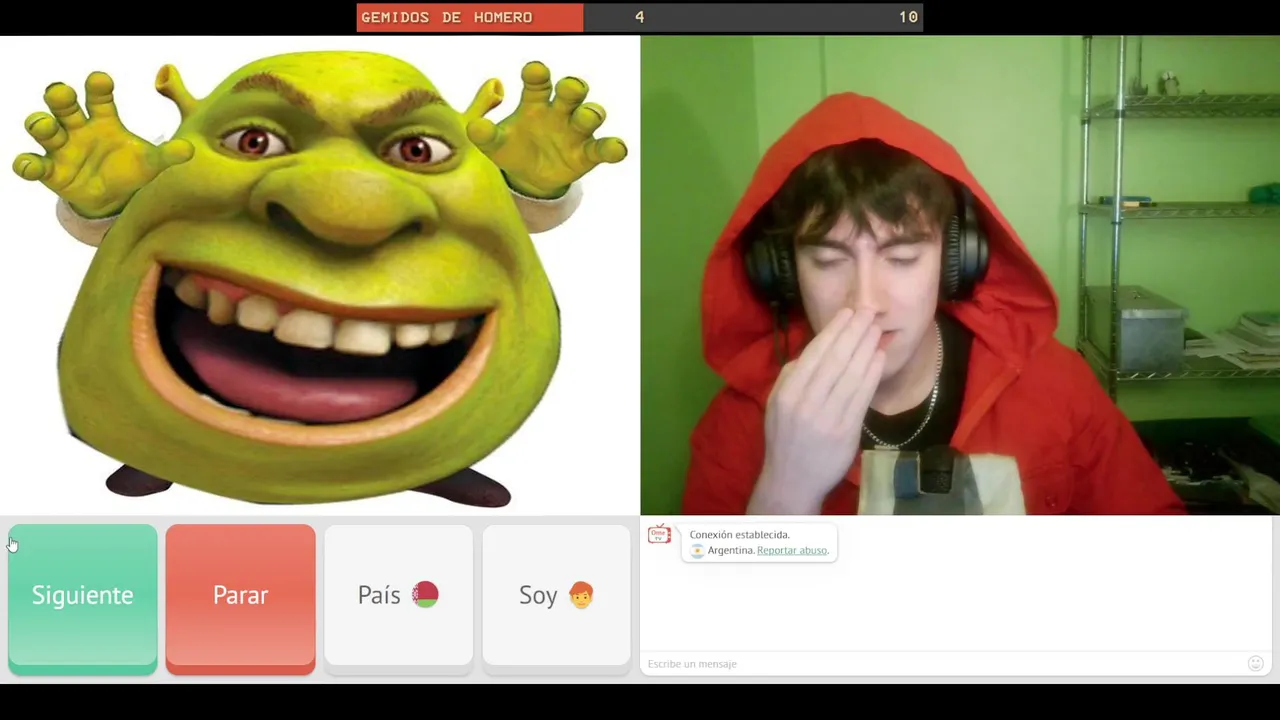Click the Conexión establecida message
This screenshot has height=720, width=1280.
739,535
